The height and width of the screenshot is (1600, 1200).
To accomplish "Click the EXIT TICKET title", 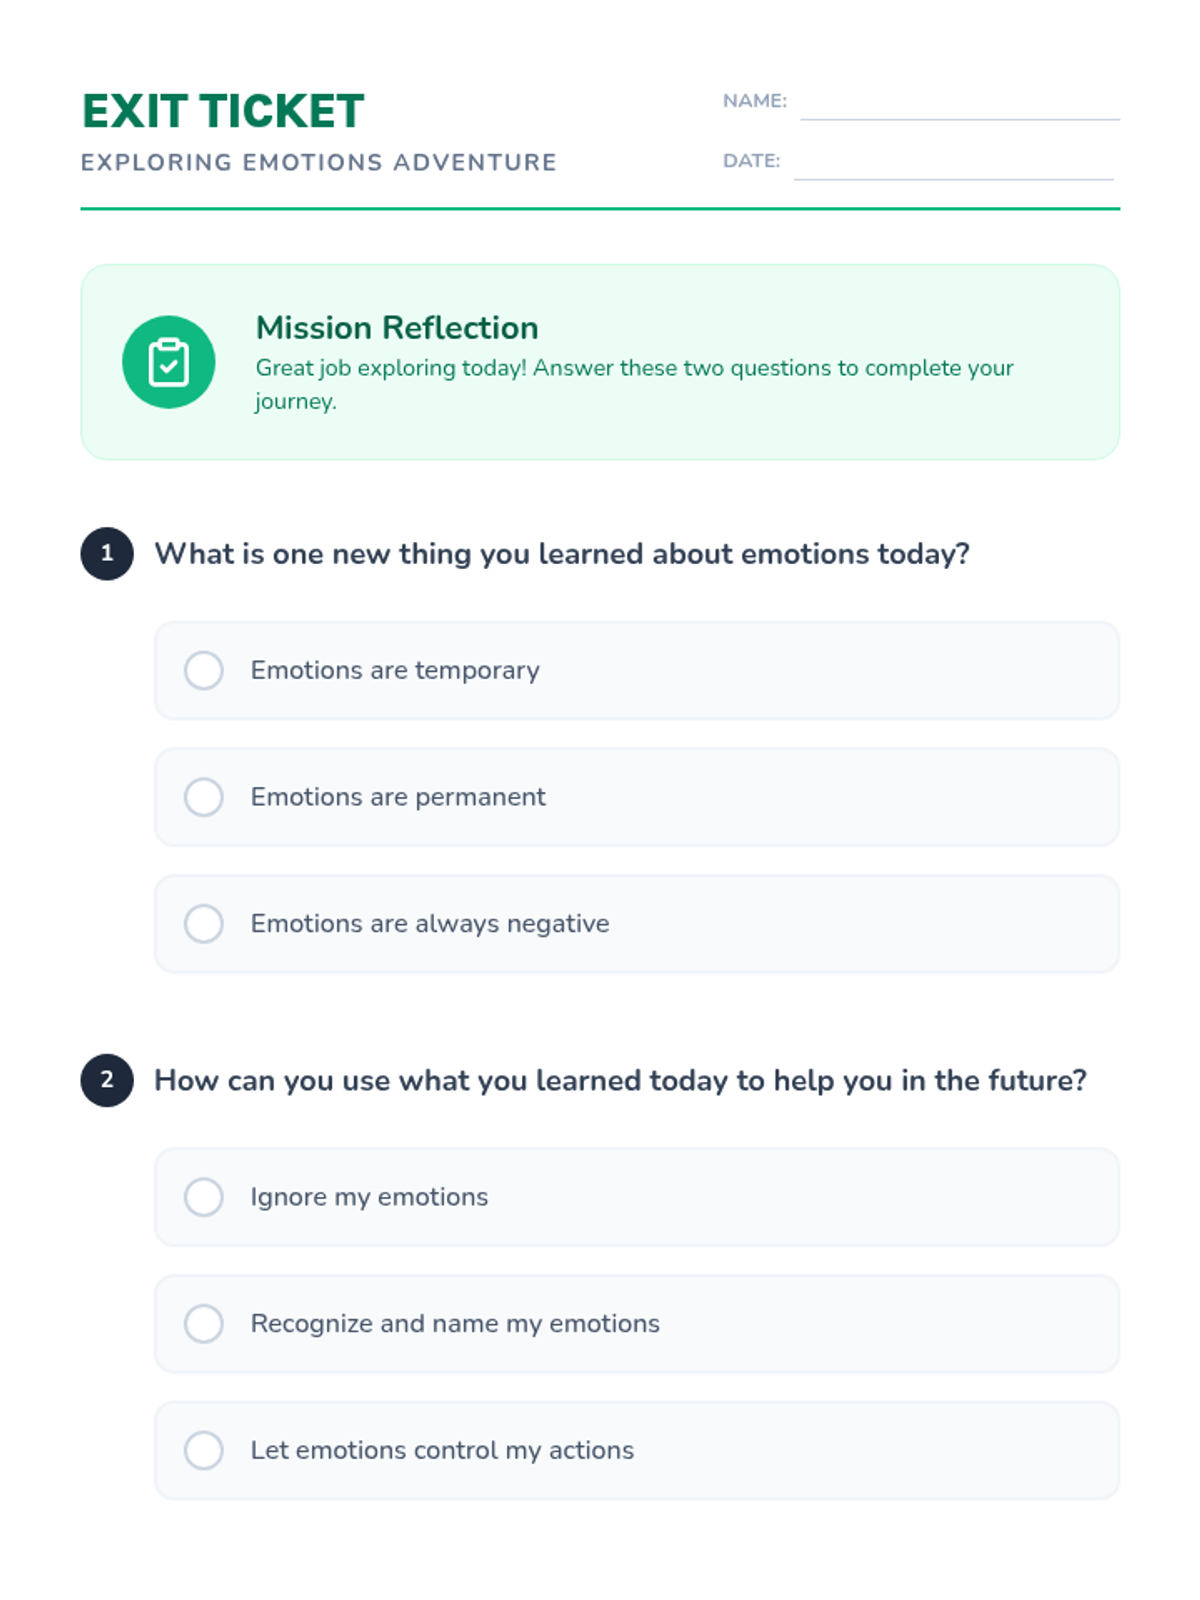I will click(x=223, y=111).
